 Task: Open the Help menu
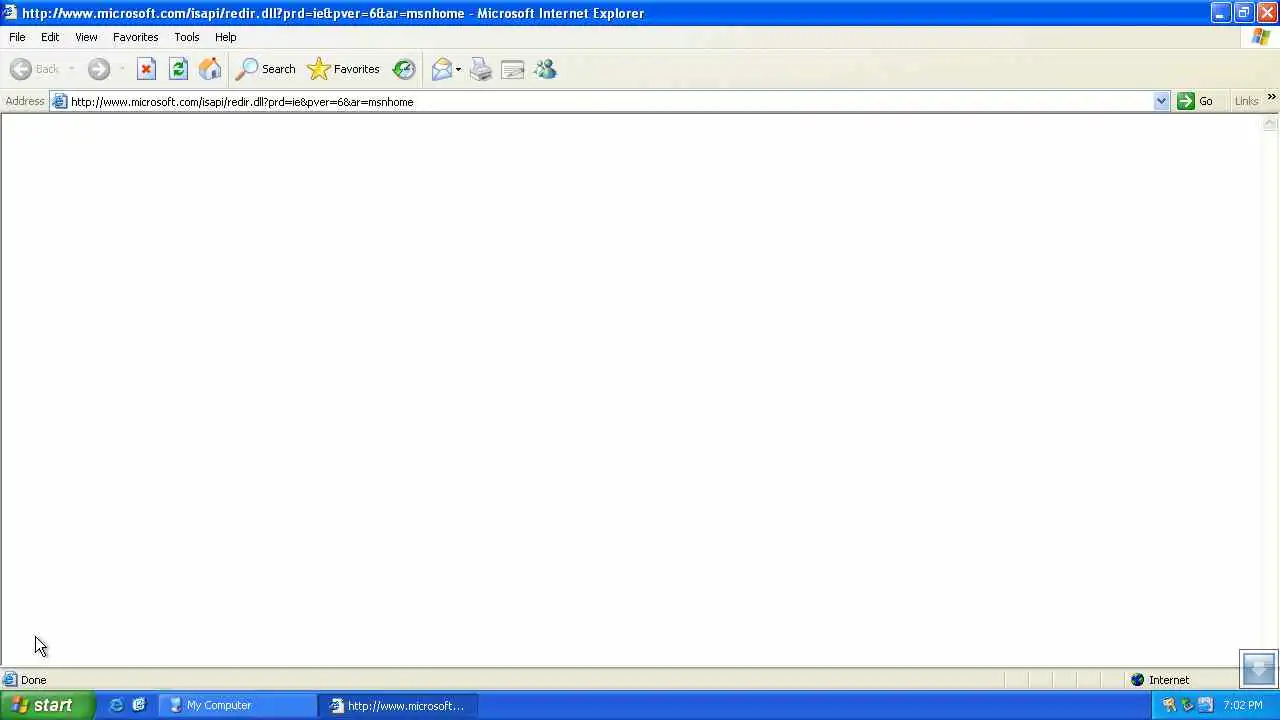[x=225, y=37]
